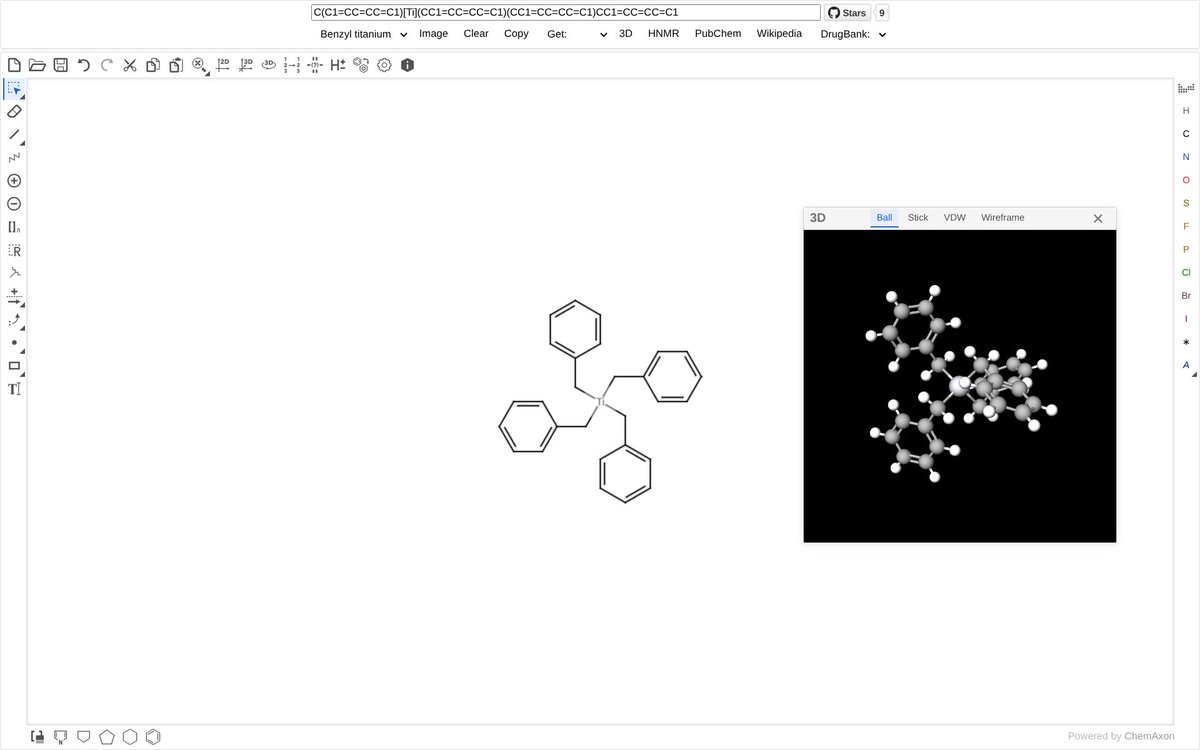Switch 3D viewer to Stick mode
Screen dimensions: 1200x750
click(x=918, y=218)
